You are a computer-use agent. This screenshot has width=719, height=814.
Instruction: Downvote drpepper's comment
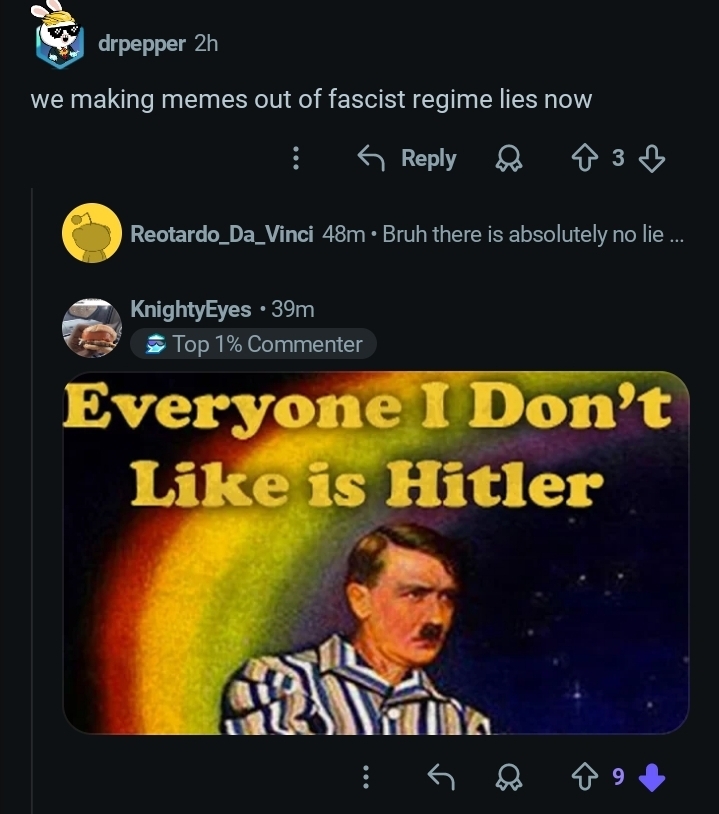pyautogui.click(x=651, y=158)
